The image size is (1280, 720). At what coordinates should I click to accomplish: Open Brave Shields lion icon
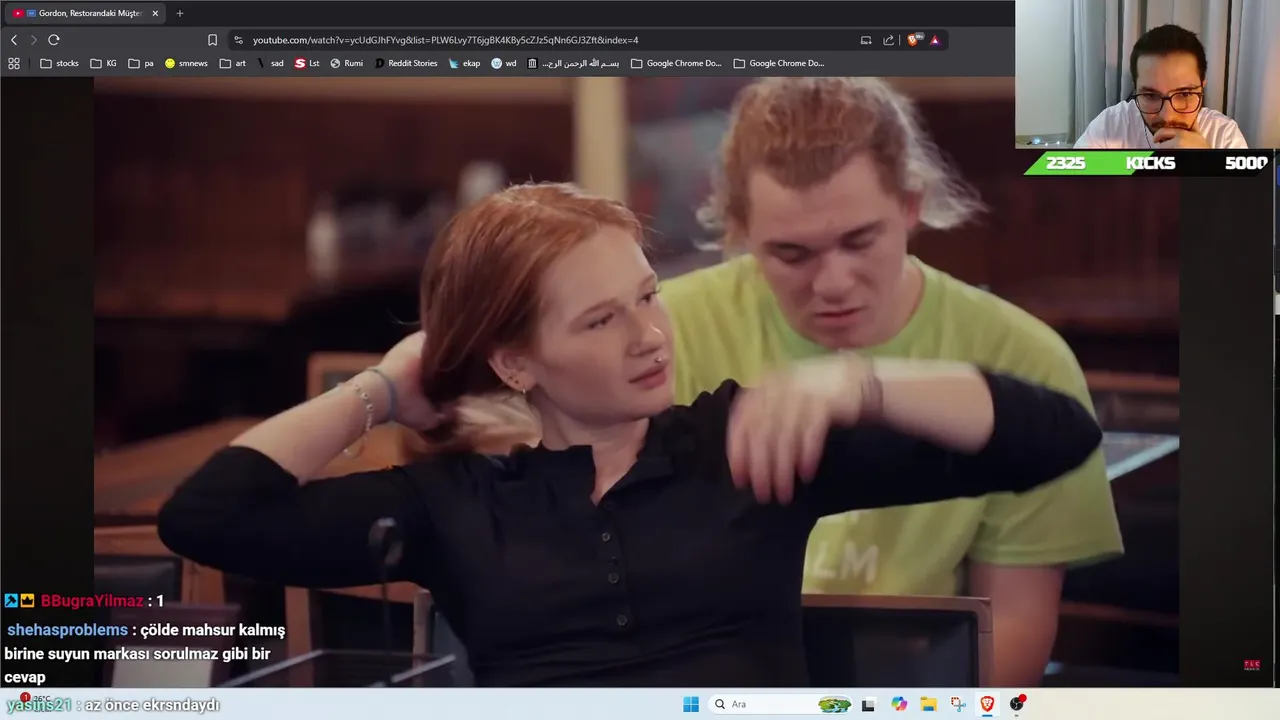(x=913, y=40)
